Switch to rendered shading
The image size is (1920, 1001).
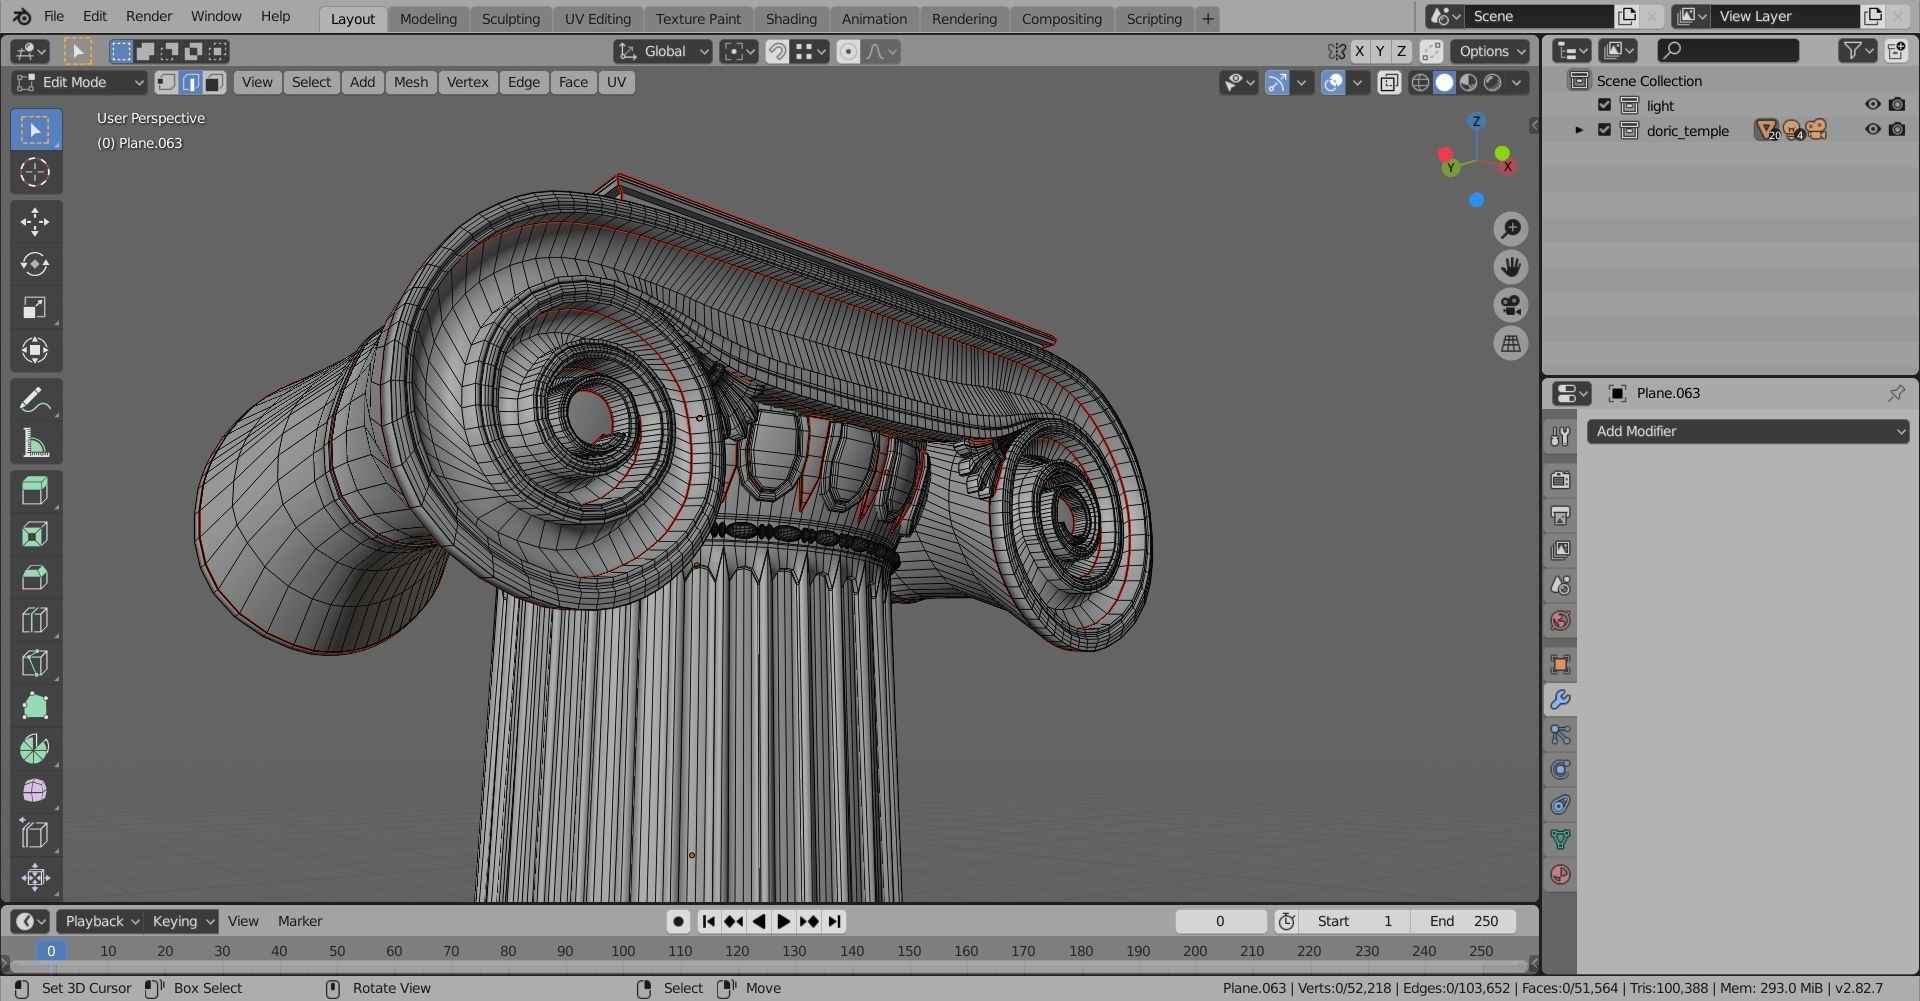tap(1493, 82)
